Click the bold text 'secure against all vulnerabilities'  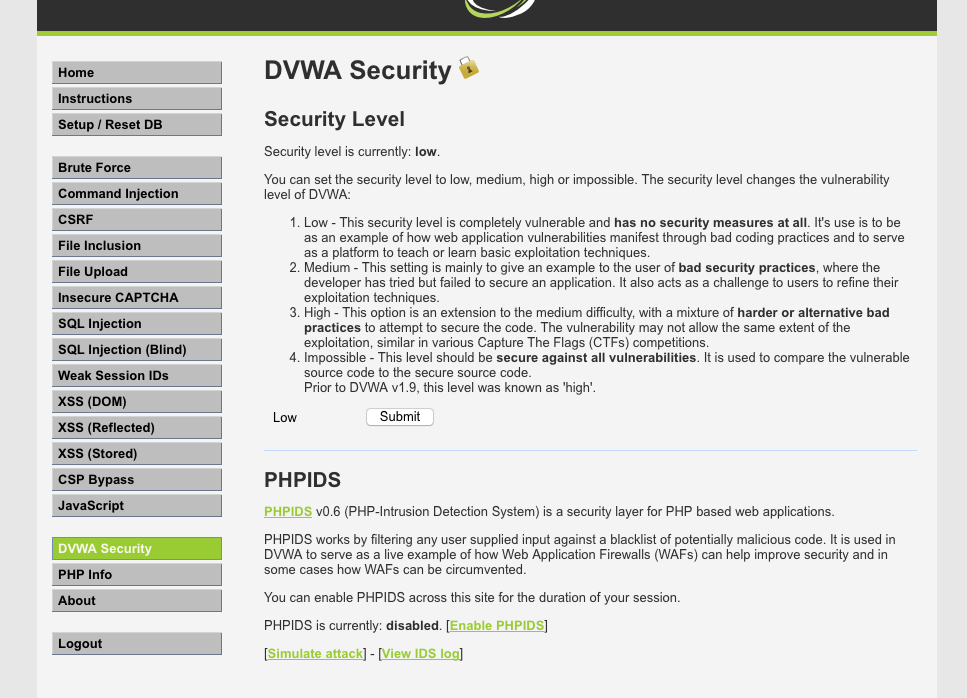pyautogui.click(x=596, y=358)
